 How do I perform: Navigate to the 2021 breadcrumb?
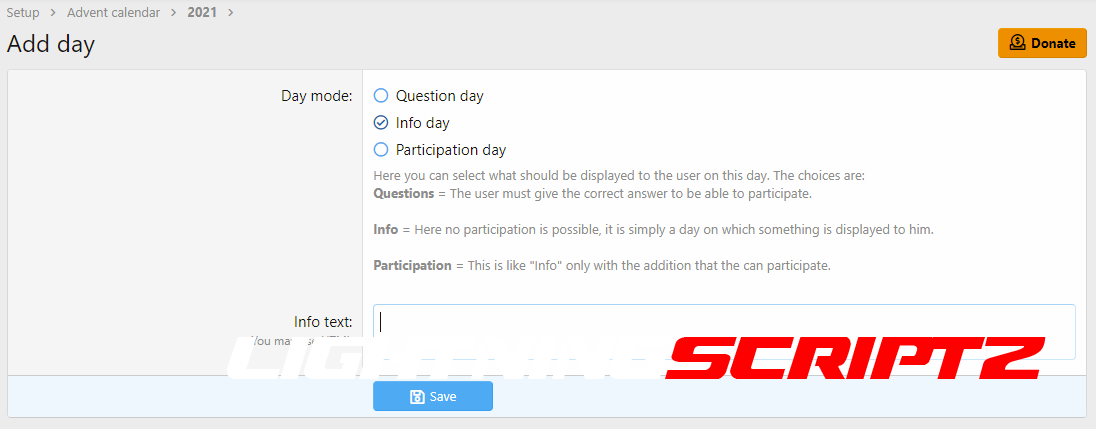[203, 13]
